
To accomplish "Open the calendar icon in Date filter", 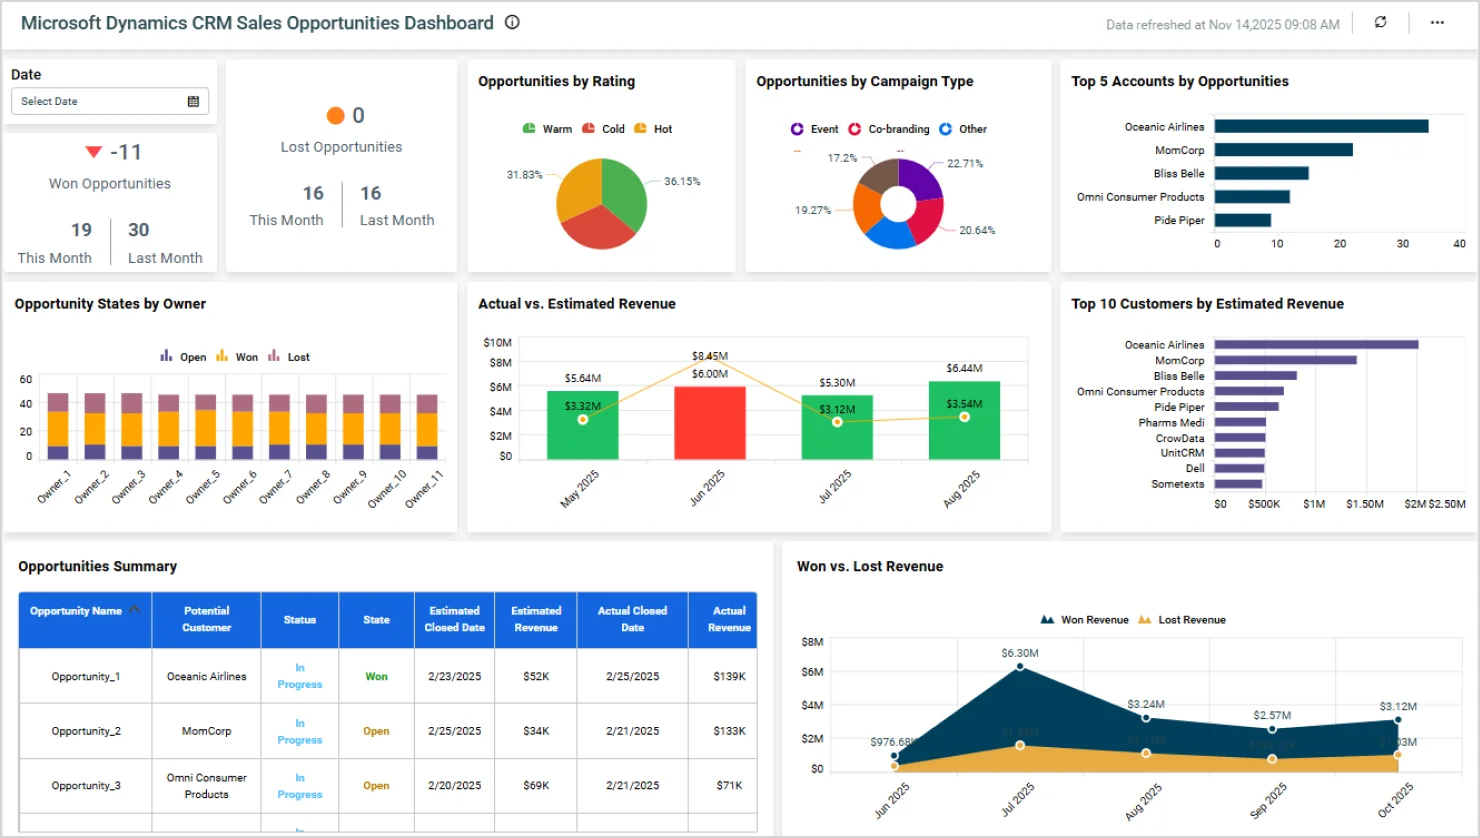I will click(x=193, y=101).
